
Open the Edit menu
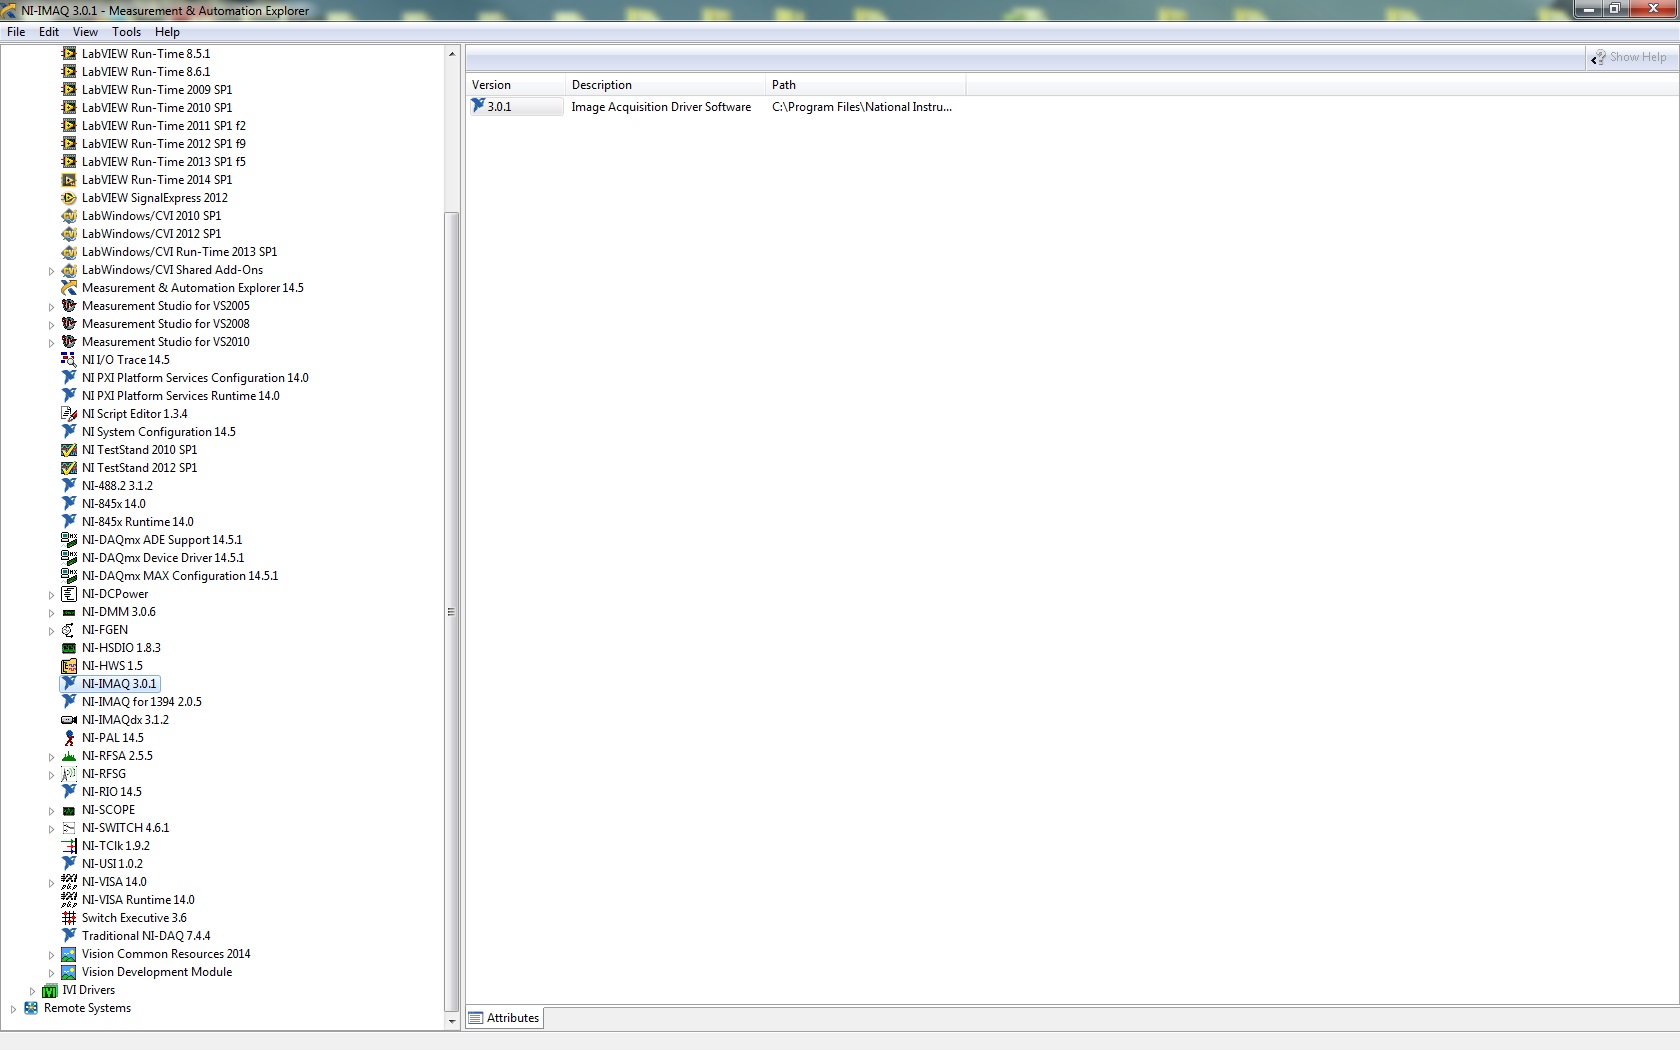(49, 32)
